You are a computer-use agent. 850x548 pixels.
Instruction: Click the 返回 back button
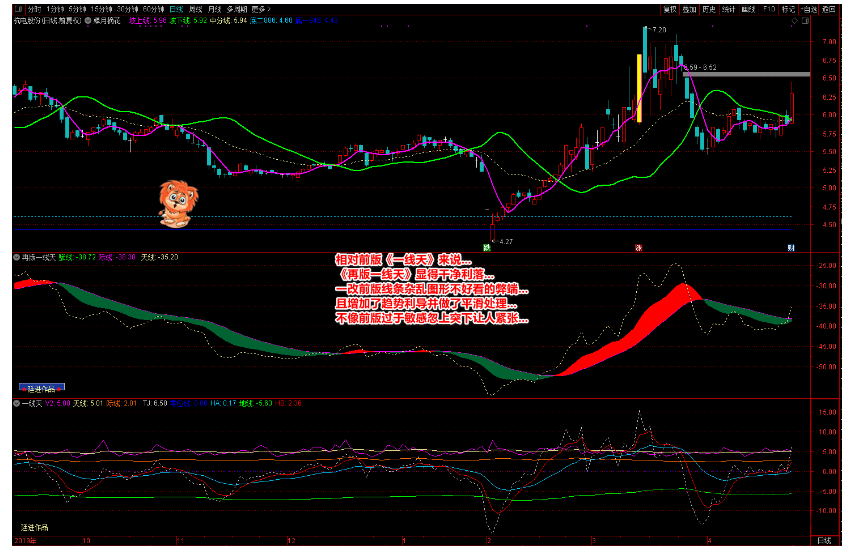pyautogui.click(x=828, y=8)
